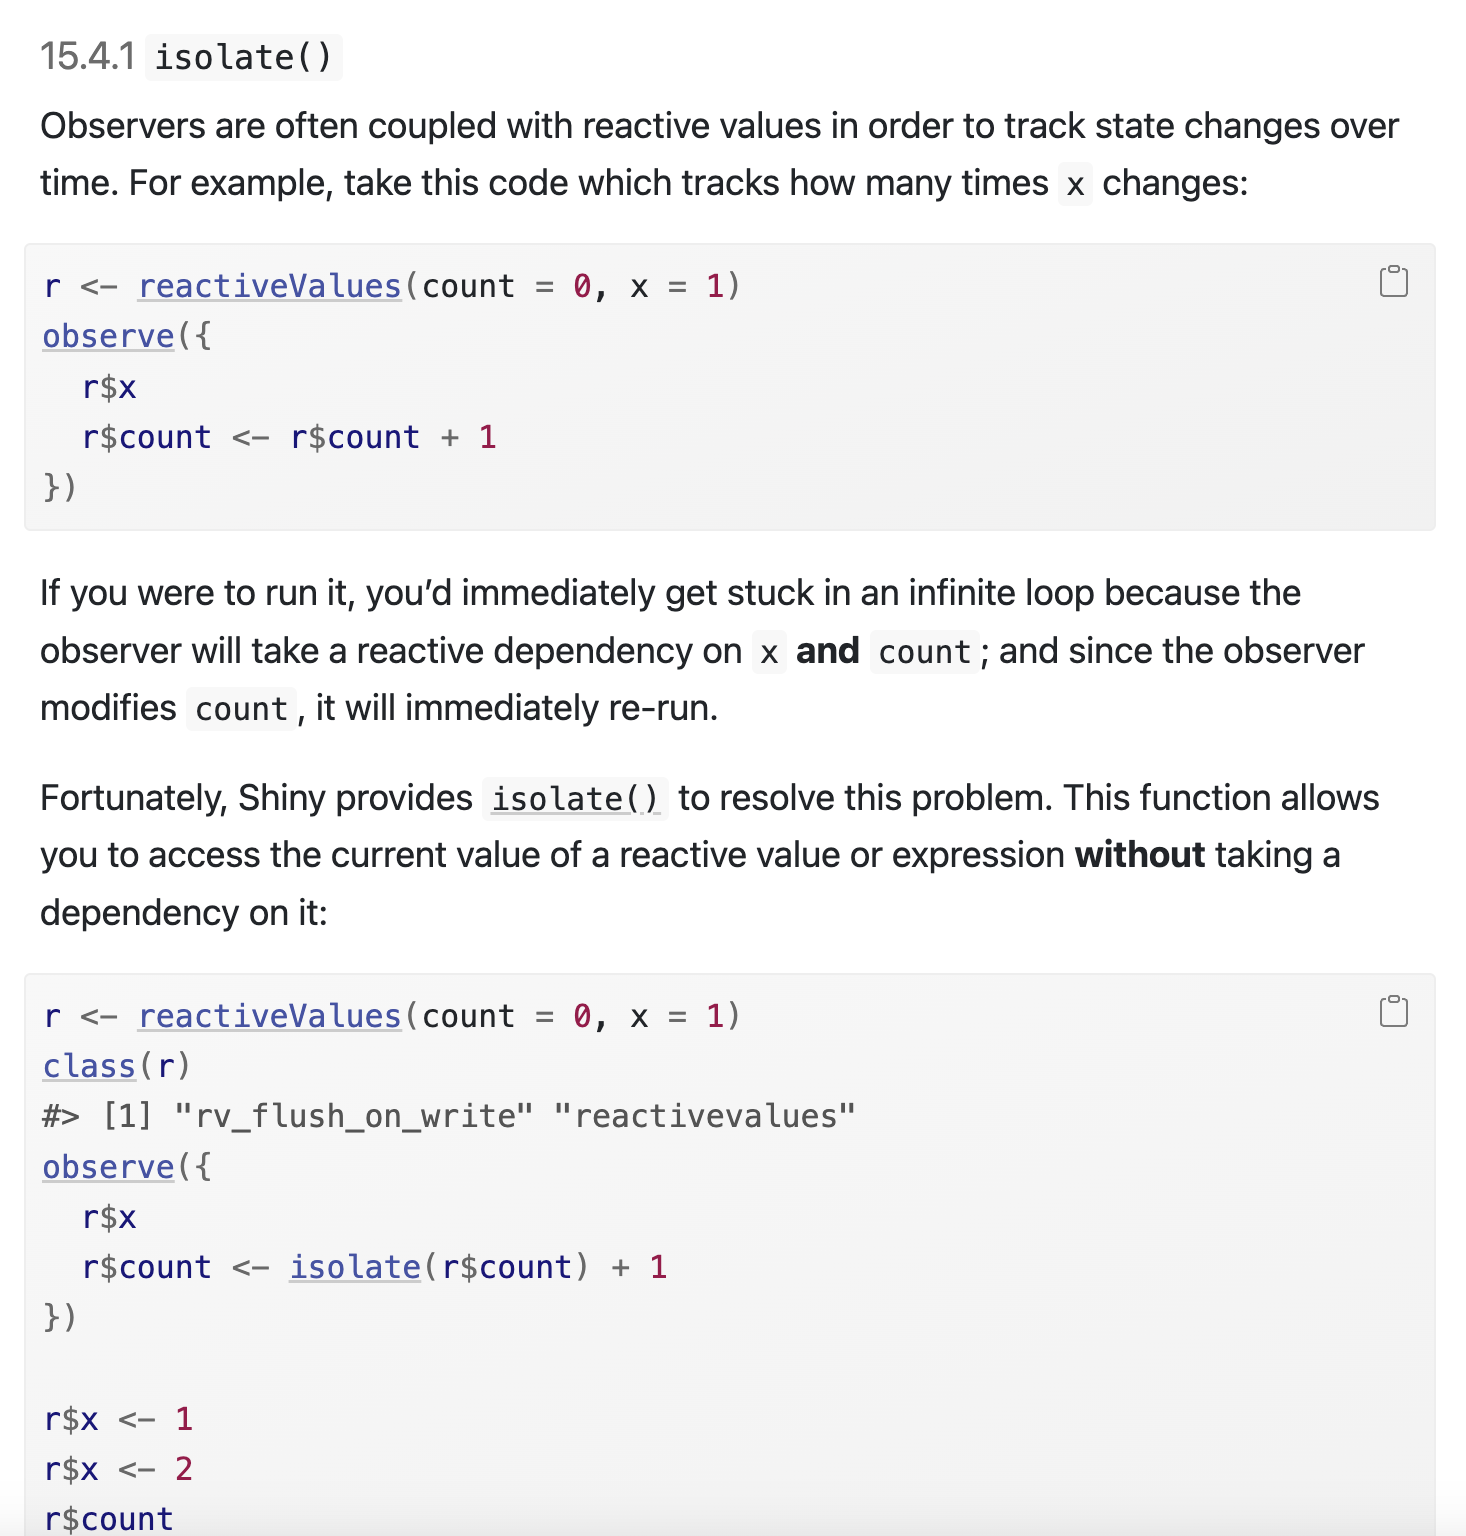This screenshot has width=1466, height=1536.
Task: Open reactiveValues link in first code block
Action: [269, 287]
